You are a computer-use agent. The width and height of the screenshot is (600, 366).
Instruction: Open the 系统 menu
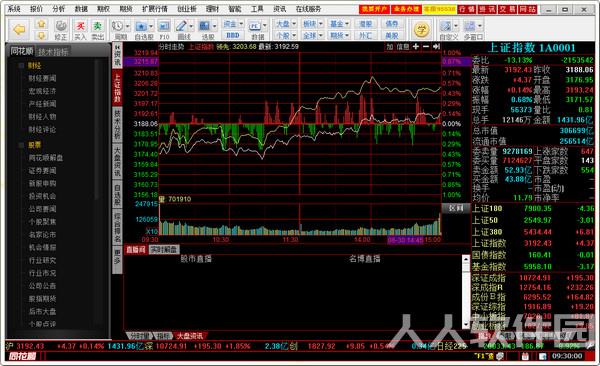[14, 8]
